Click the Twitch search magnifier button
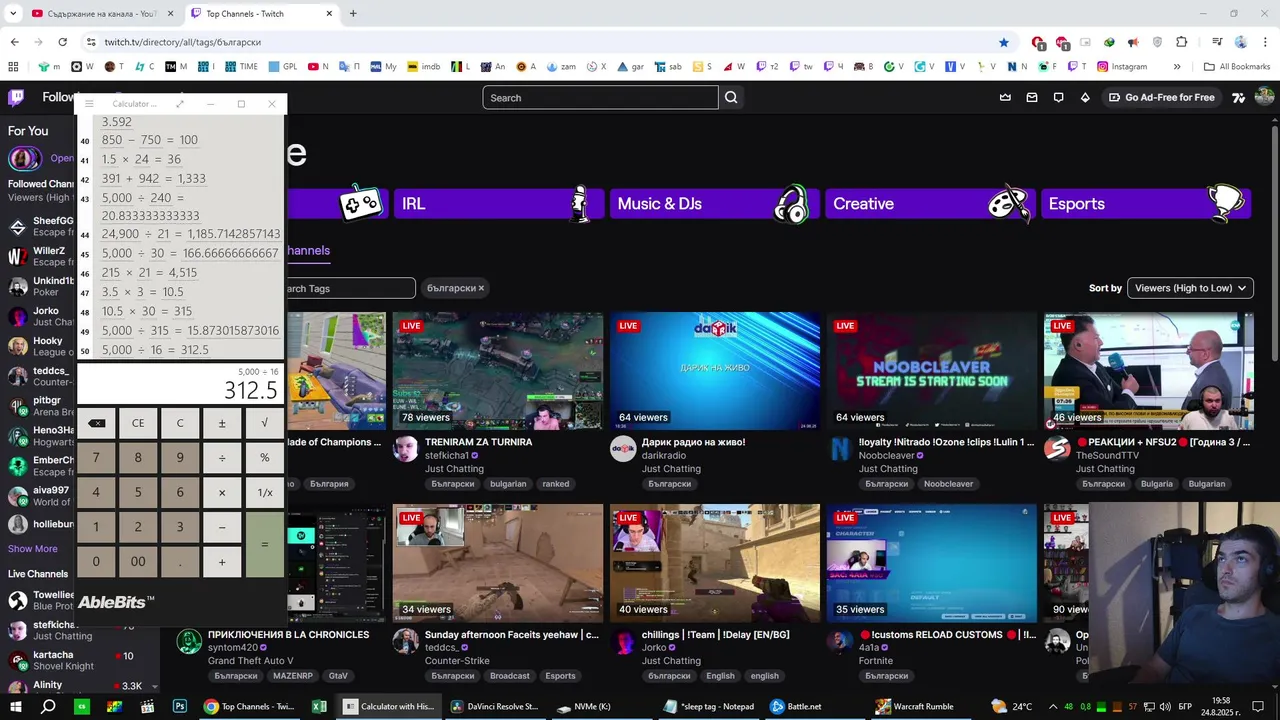 [x=731, y=97]
